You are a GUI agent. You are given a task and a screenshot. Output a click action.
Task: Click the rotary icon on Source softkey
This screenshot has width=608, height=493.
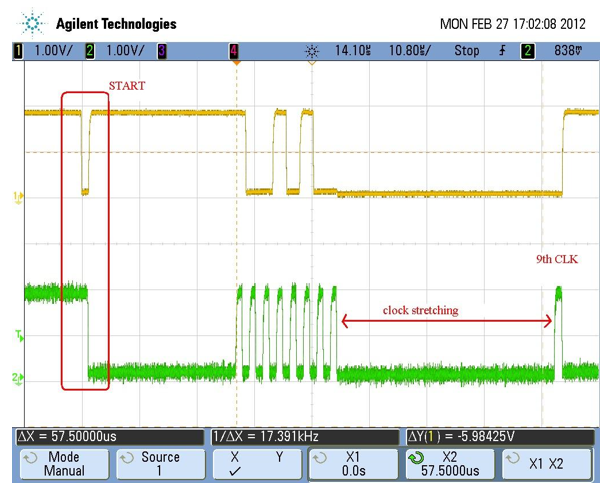click(126, 458)
